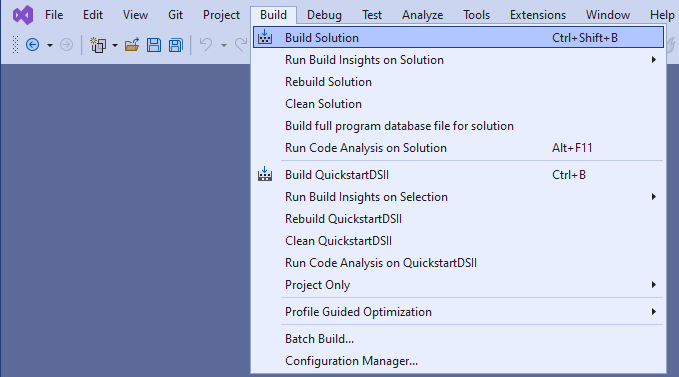The width and height of the screenshot is (679, 377).
Task: Open file using the folder icon
Action: (132, 45)
